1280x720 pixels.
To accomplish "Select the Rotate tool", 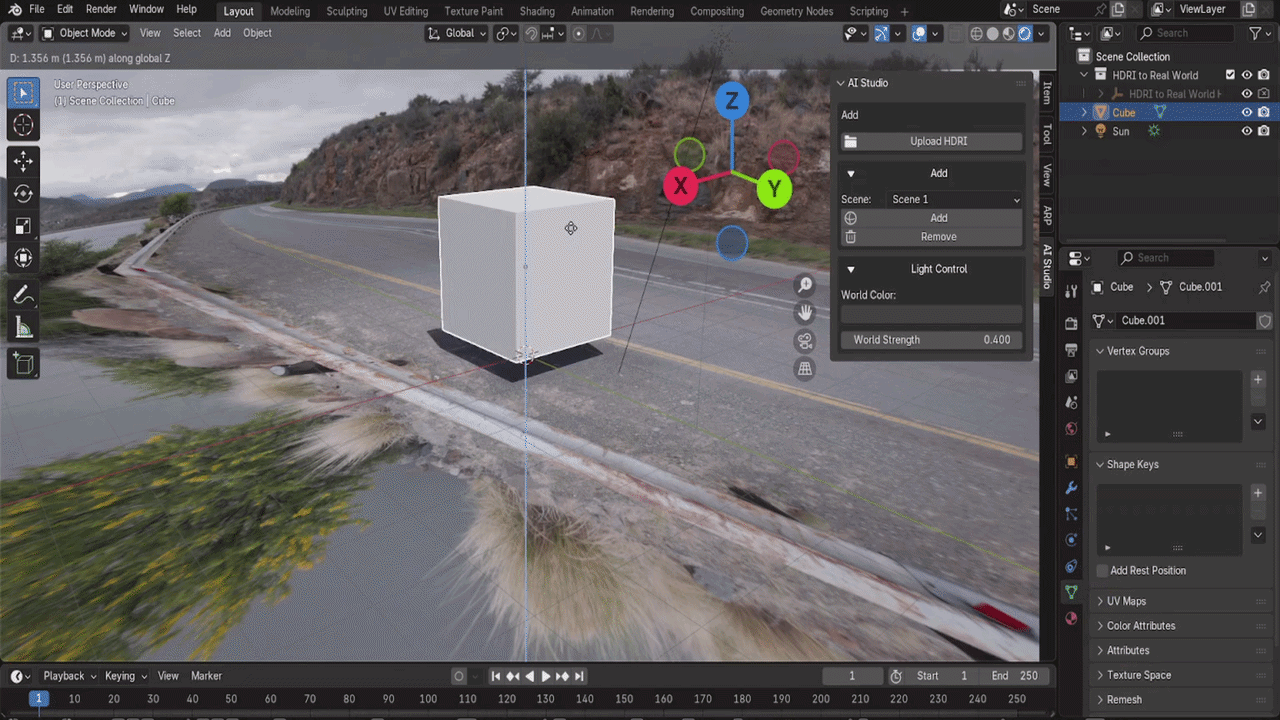I will click(23, 193).
